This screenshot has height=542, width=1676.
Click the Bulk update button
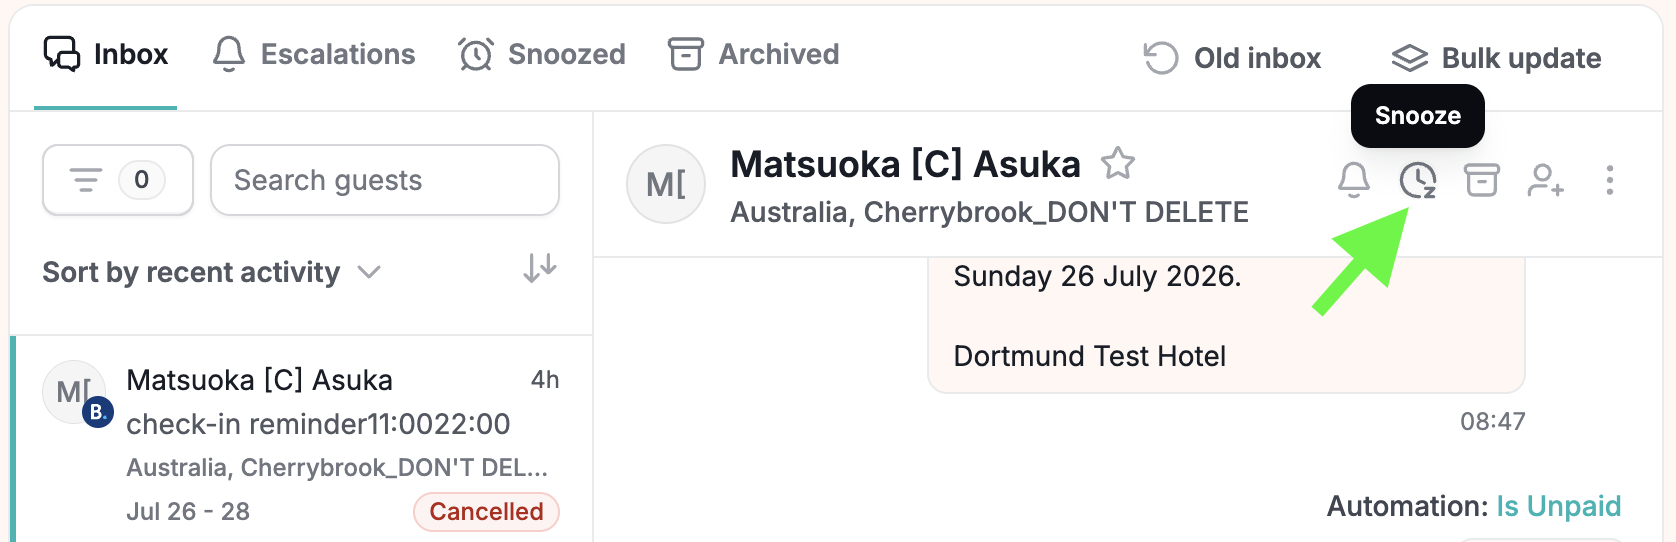tap(1496, 58)
